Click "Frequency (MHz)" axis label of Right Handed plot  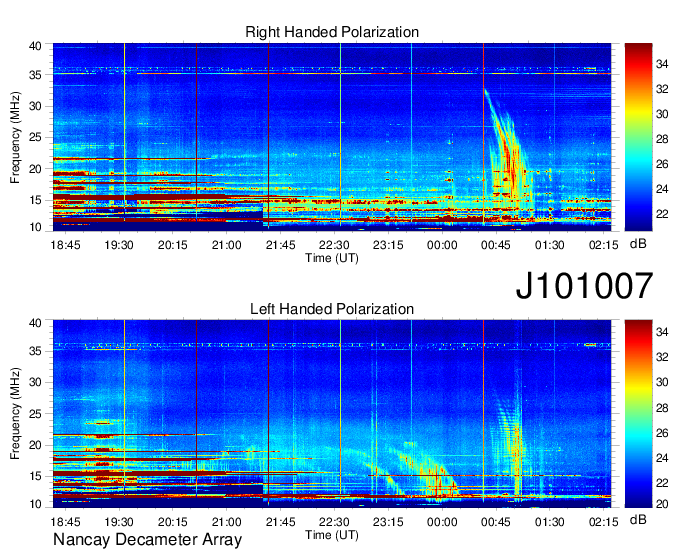point(15,137)
